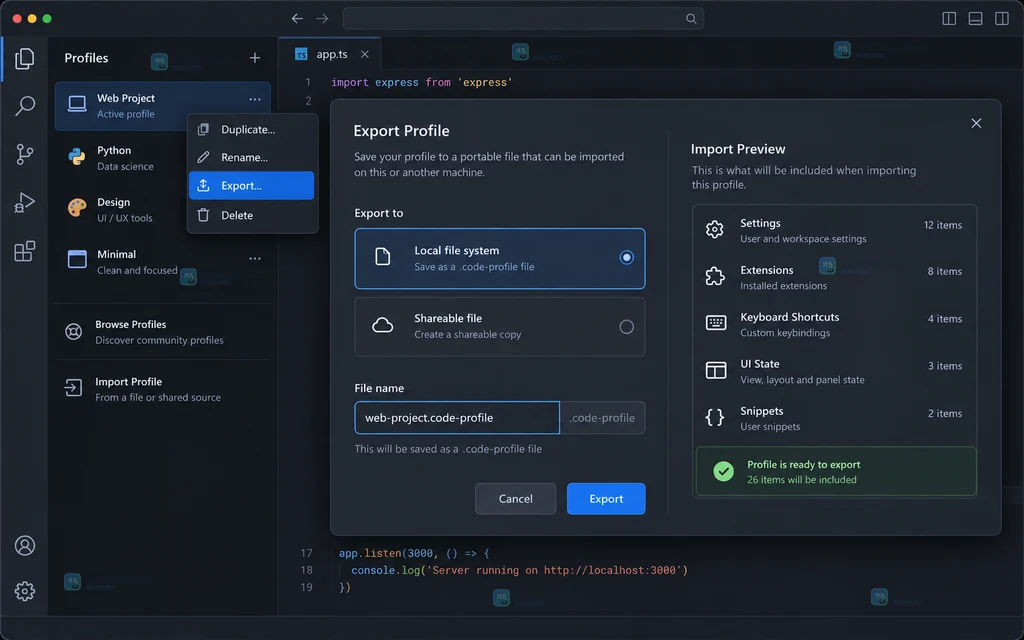Viewport: 1024px width, 640px height.
Task: Toggle secondary sidebar layout icon
Action: [1002, 18]
